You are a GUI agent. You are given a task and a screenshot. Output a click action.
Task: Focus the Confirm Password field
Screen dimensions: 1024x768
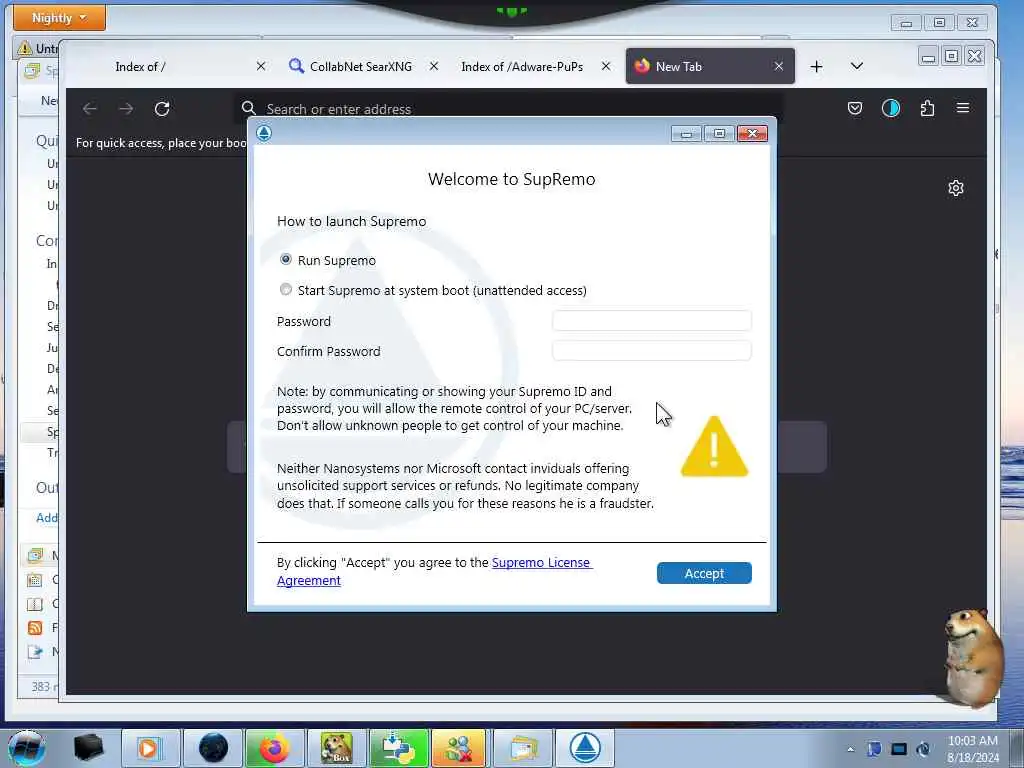pyautogui.click(x=652, y=351)
